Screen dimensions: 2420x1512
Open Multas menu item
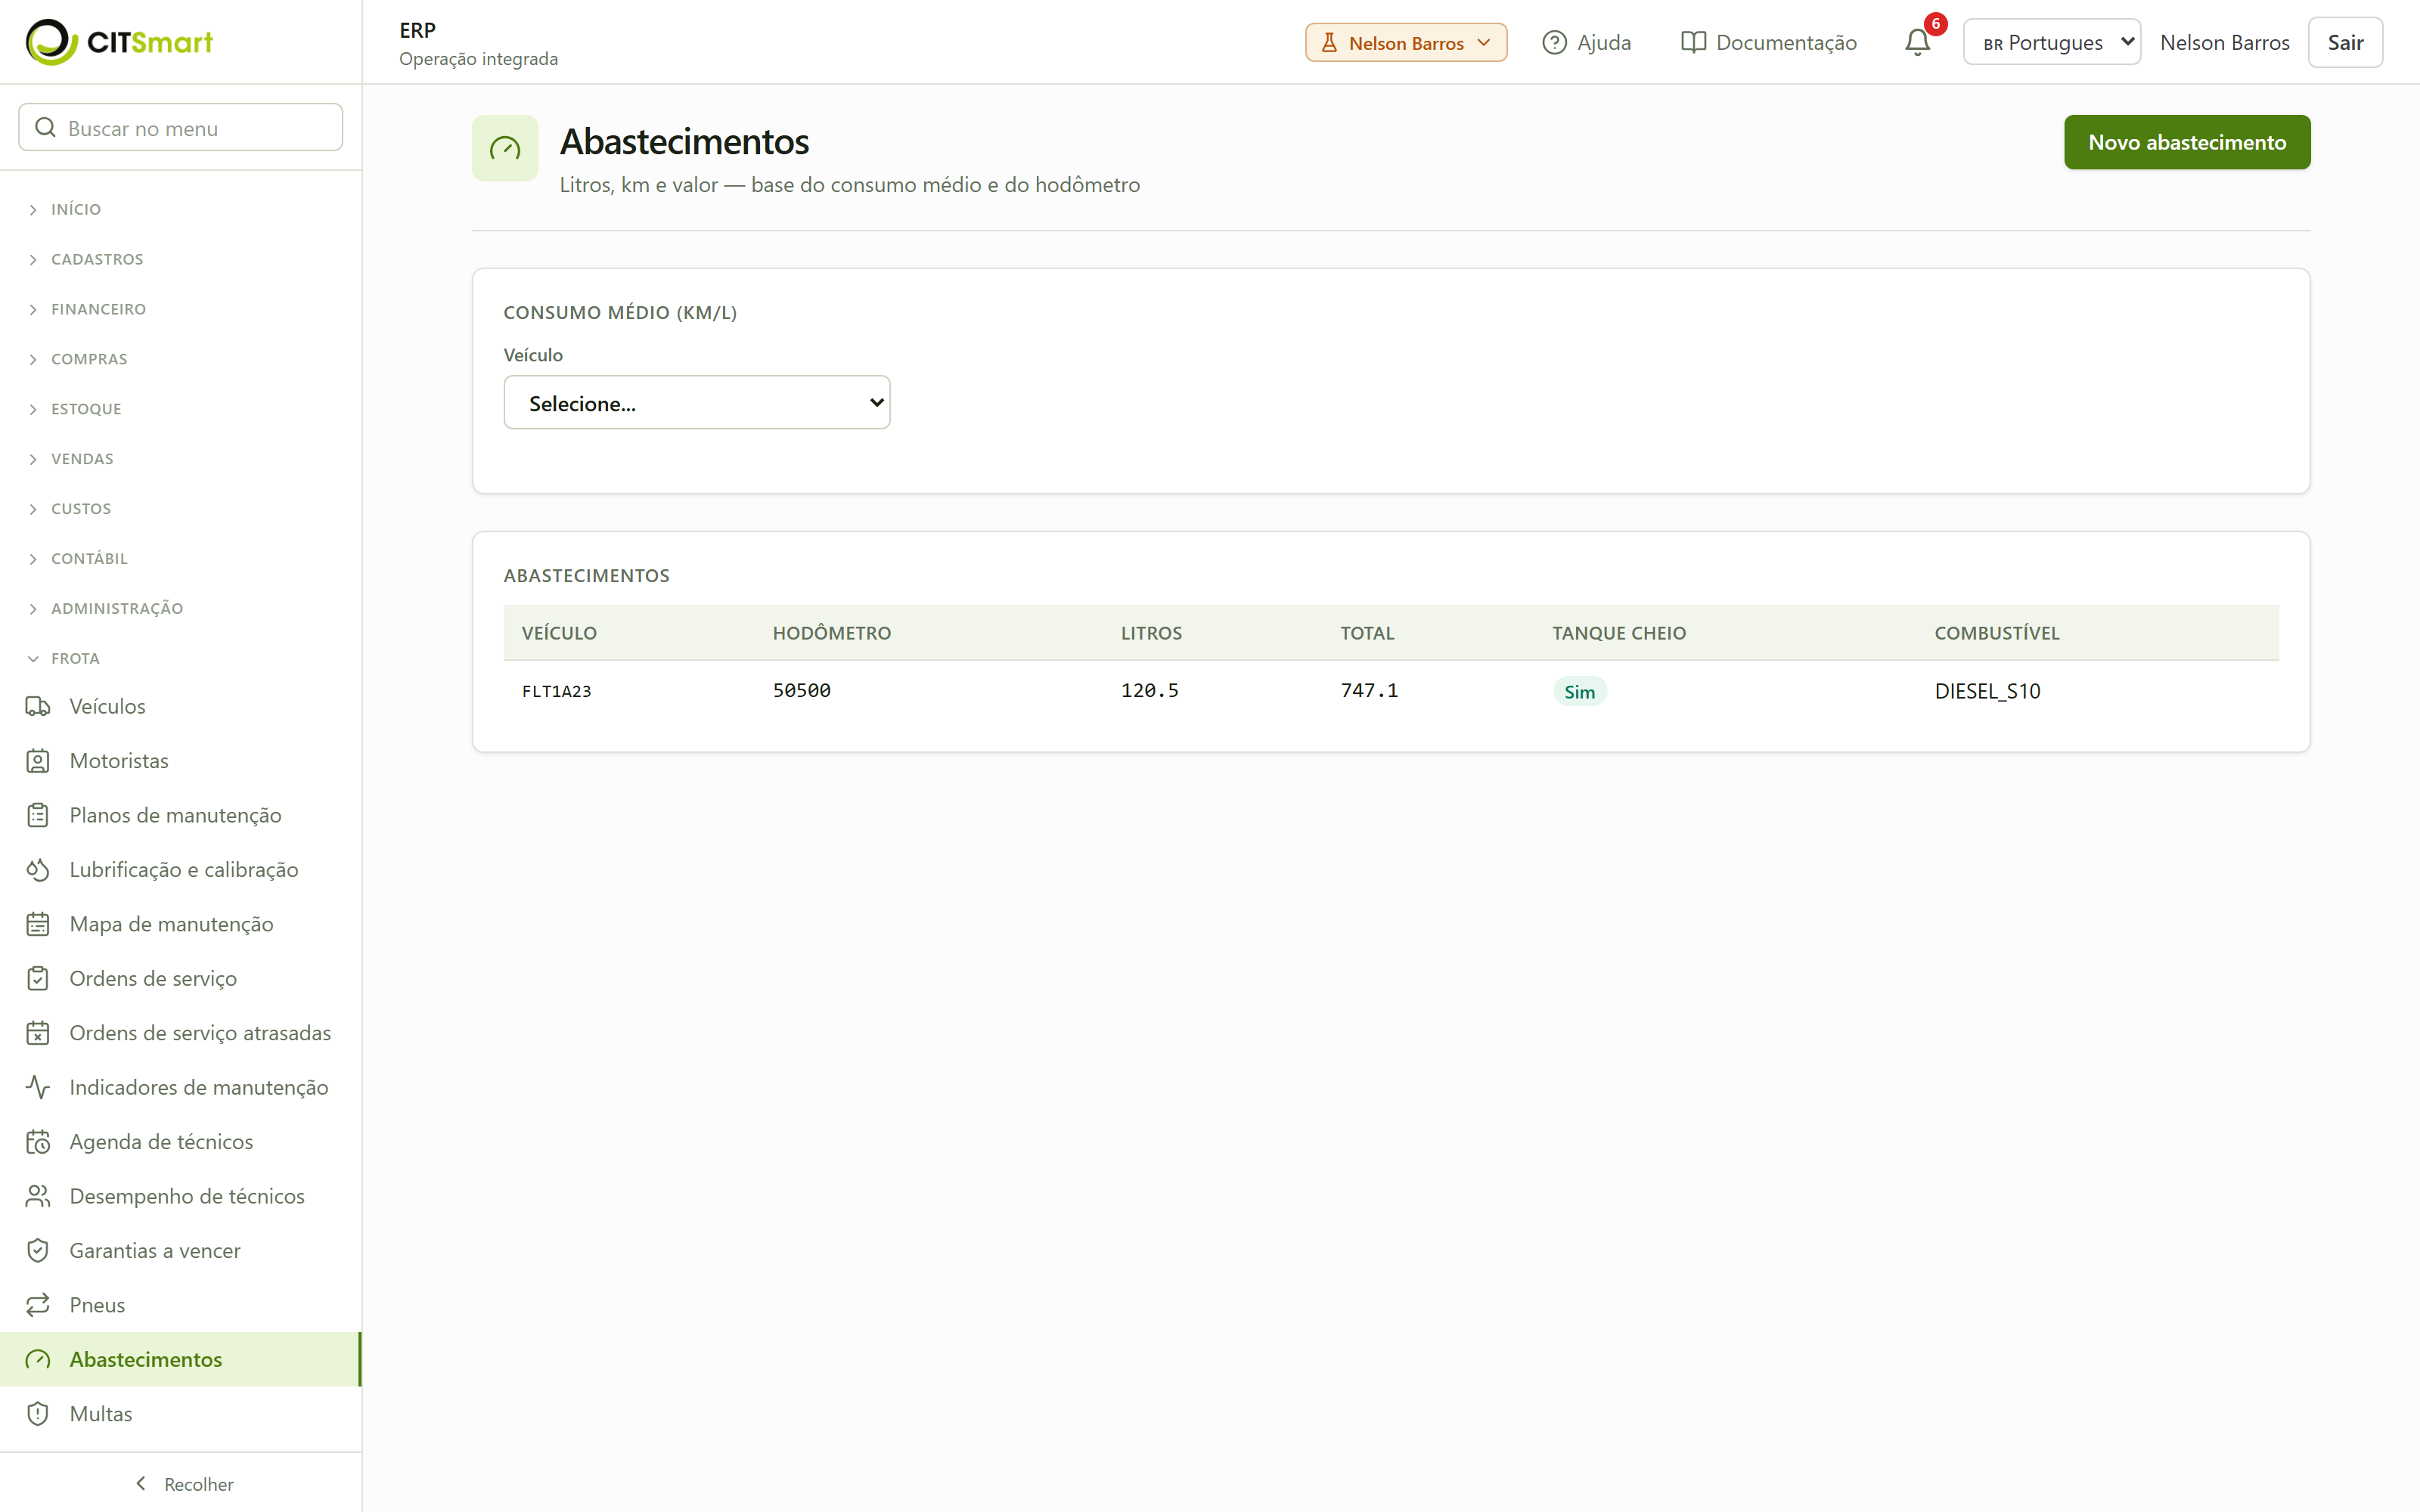(180, 1414)
